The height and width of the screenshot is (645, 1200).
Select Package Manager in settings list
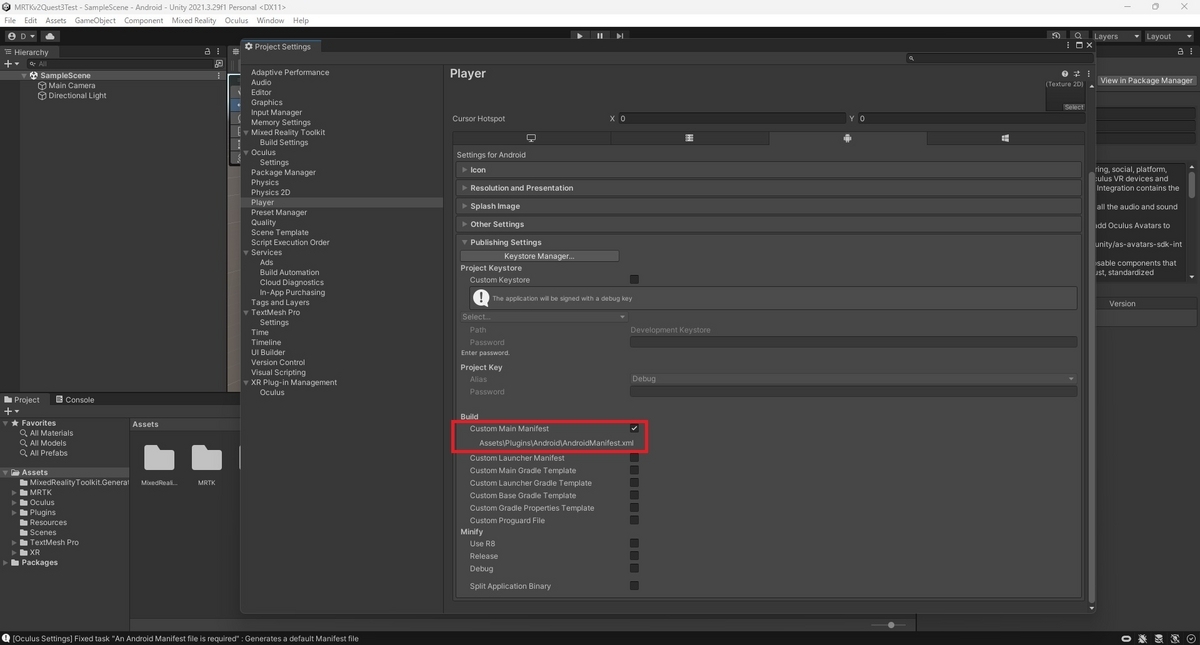tap(283, 172)
